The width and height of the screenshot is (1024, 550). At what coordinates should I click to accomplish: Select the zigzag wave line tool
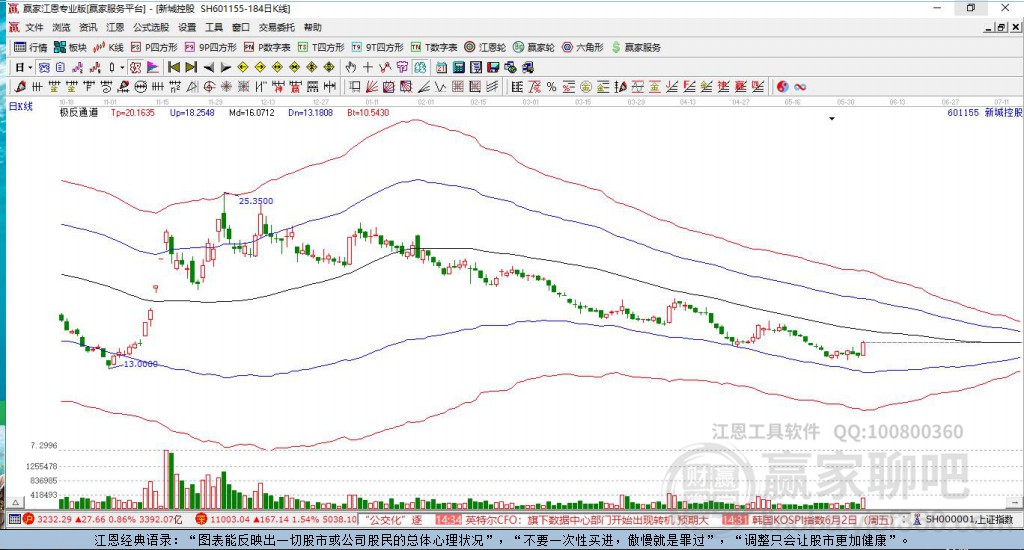[441, 87]
